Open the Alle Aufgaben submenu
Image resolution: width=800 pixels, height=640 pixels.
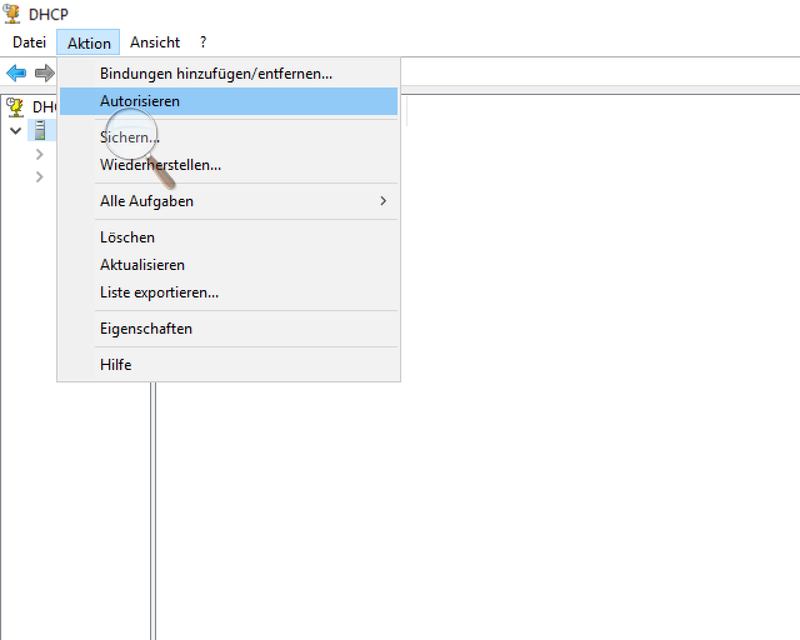click(229, 201)
